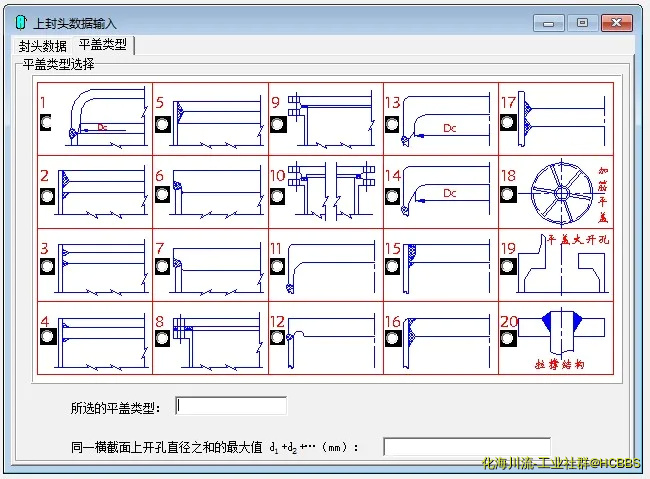
Task: Click the type 5 welded cover diagram
Action: [x=216, y=122]
